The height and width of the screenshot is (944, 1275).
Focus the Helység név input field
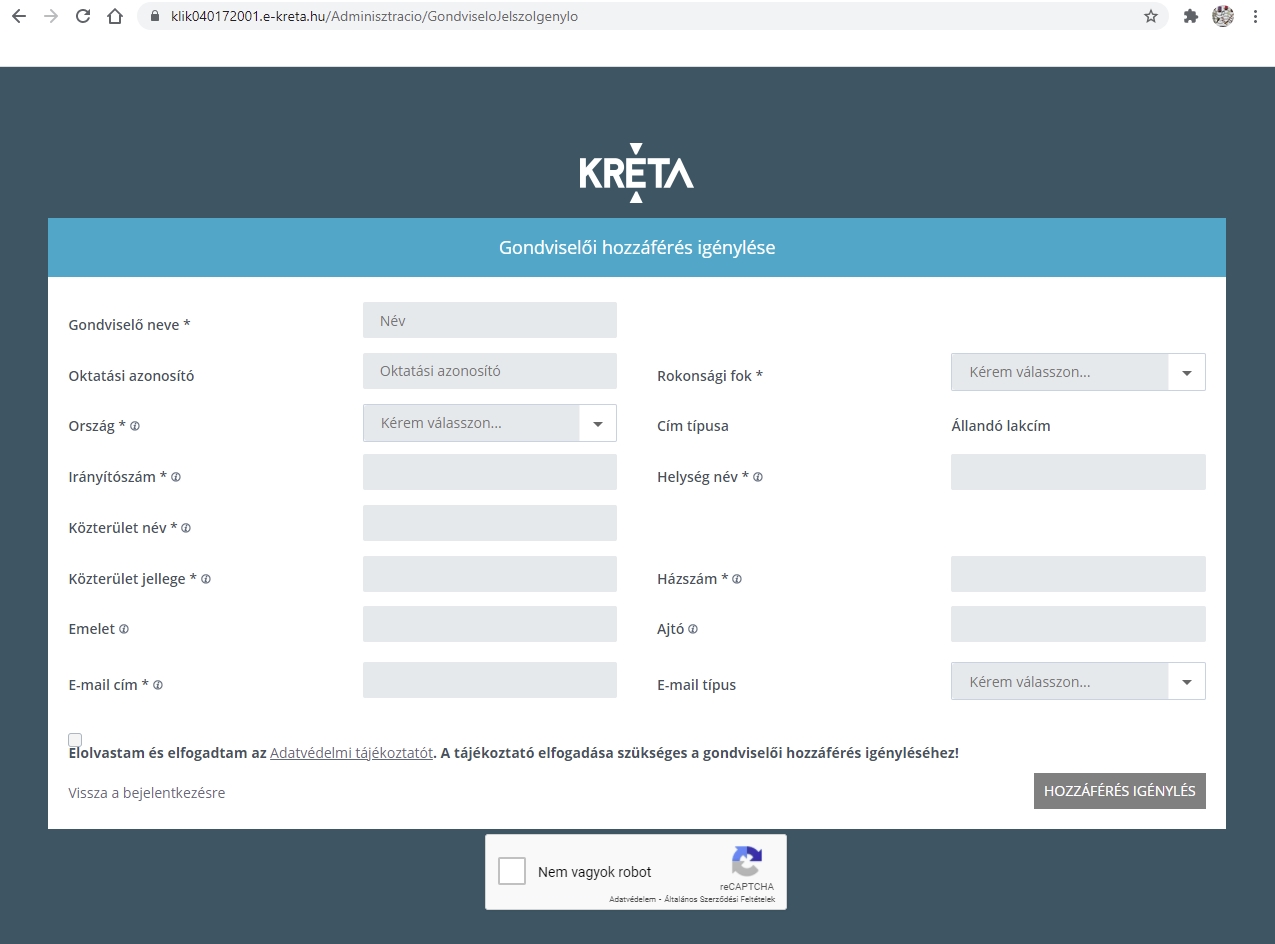pyautogui.click(x=1078, y=472)
